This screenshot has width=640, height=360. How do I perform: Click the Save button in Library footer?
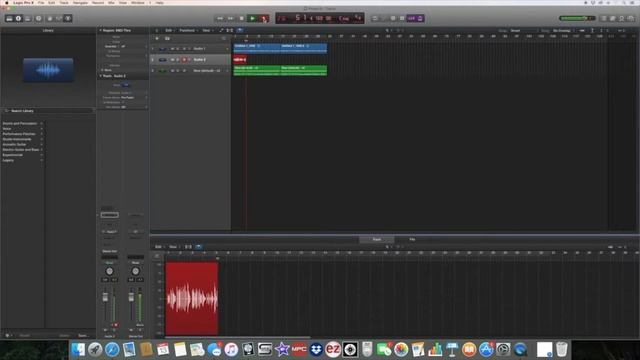(83, 336)
